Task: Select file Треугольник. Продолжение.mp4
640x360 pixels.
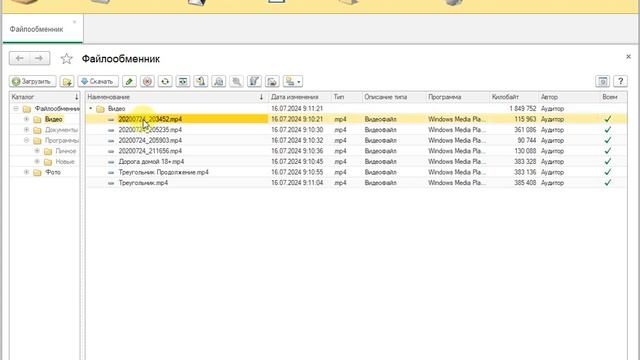Action: pyautogui.click(x=163, y=172)
